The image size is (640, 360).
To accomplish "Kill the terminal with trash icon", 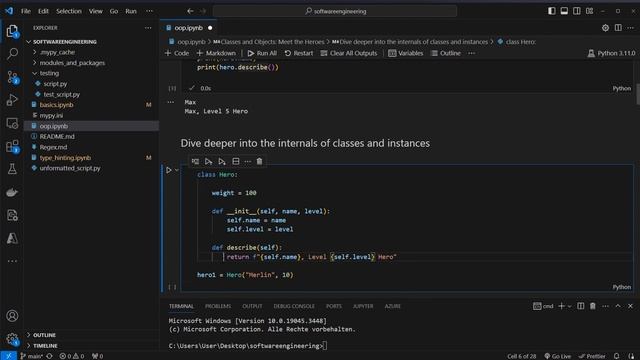I will (593, 306).
